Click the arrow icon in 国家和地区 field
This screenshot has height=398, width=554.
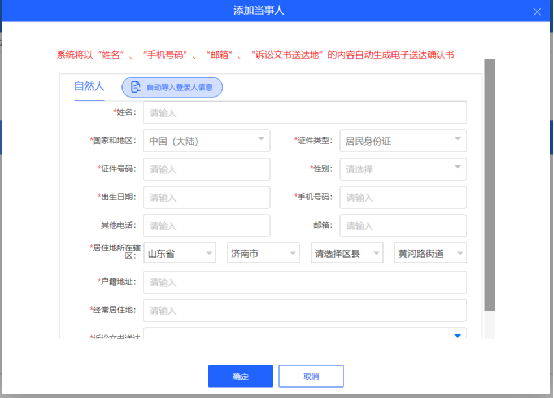(x=261, y=139)
